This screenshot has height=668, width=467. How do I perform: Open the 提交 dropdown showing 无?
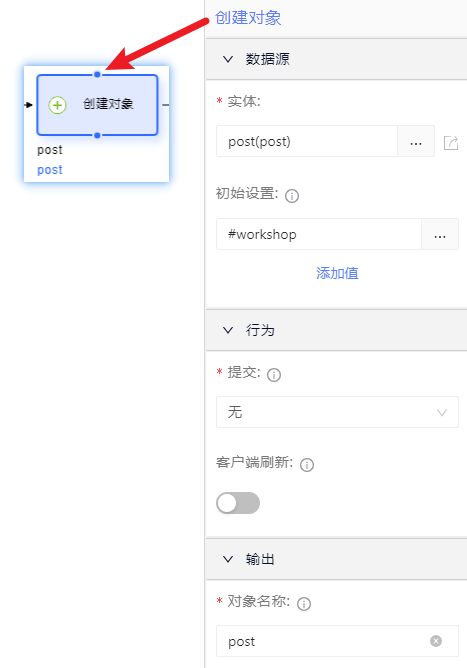(x=337, y=412)
